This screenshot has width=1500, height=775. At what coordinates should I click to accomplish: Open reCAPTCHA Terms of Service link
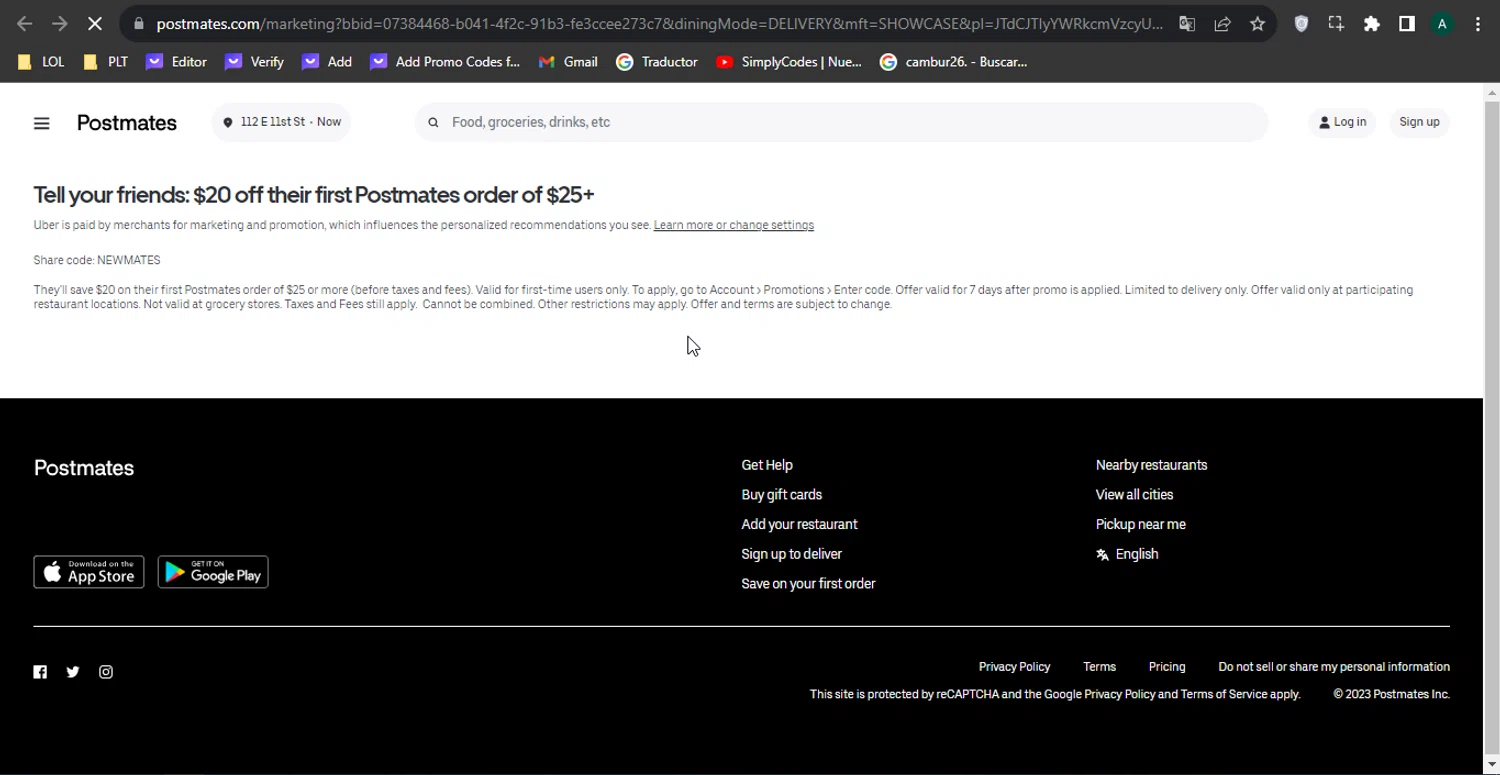point(1223,694)
